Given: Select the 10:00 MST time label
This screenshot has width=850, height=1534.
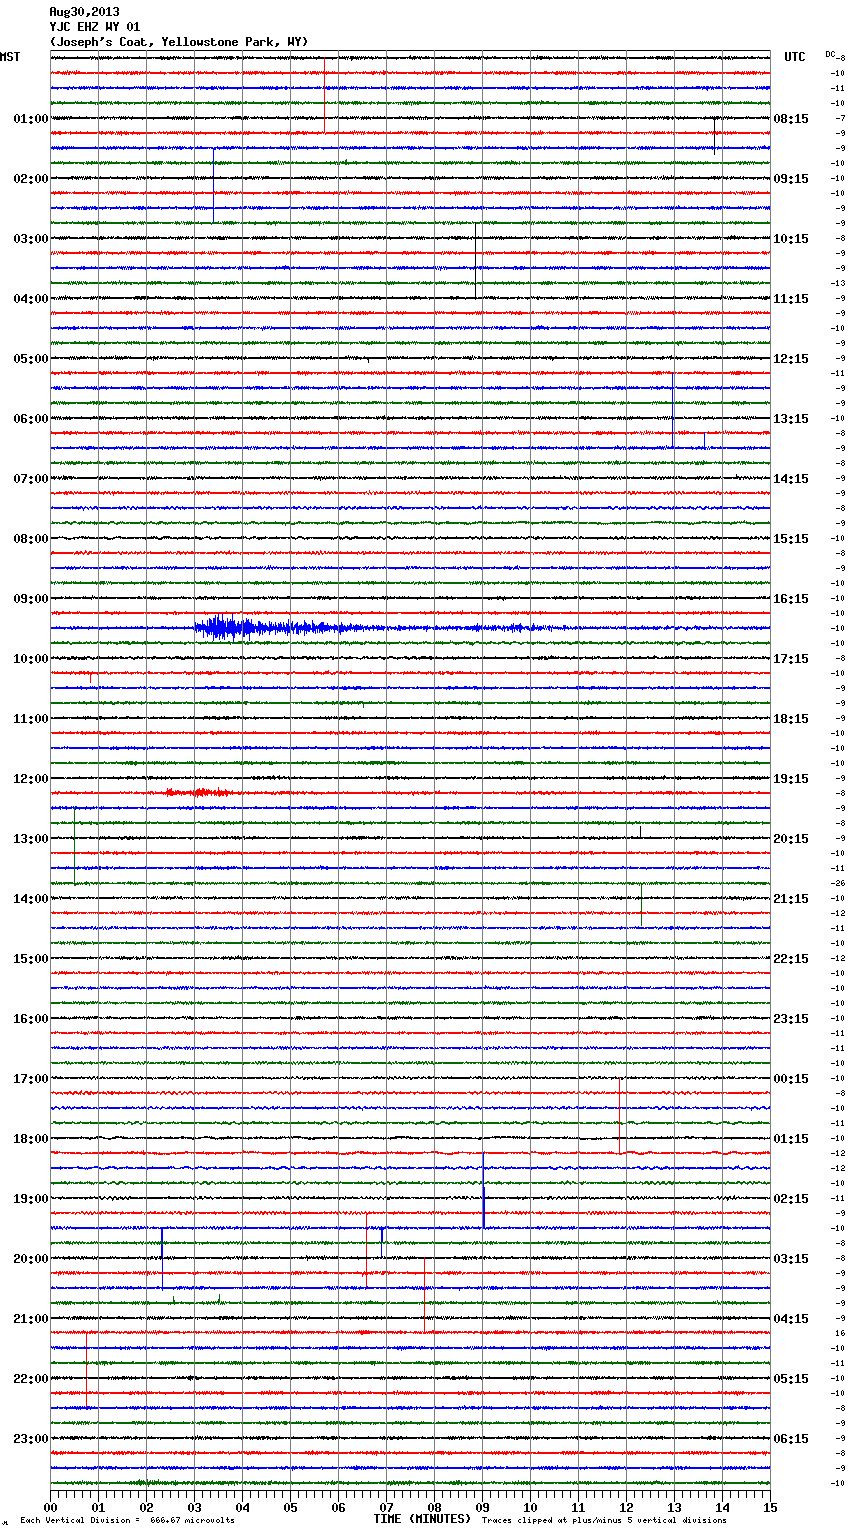Looking at the screenshot, I should click(31, 659).
